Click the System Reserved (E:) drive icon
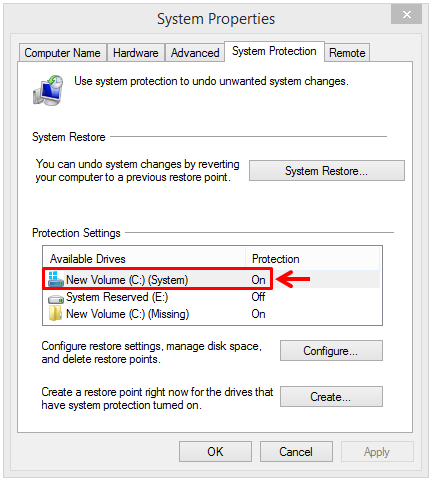The image size is (430, 481). click(55, 298)
